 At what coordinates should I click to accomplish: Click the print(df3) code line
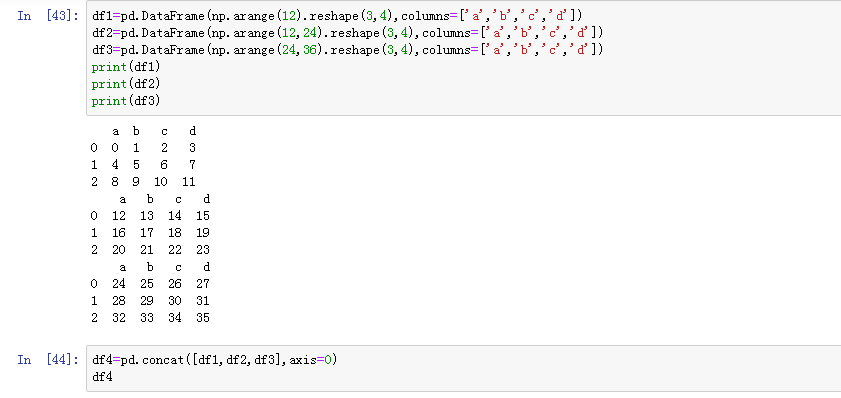pos(126,101)
